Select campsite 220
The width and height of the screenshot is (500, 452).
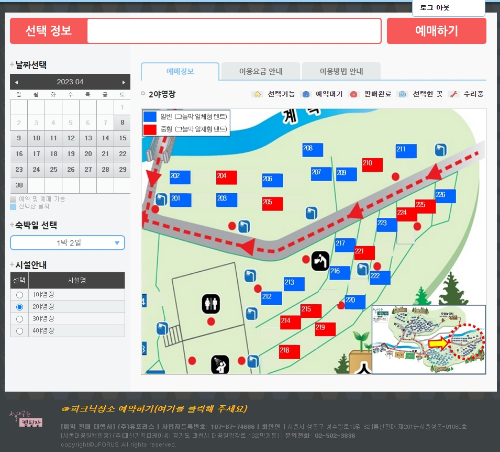coord(355,302)
